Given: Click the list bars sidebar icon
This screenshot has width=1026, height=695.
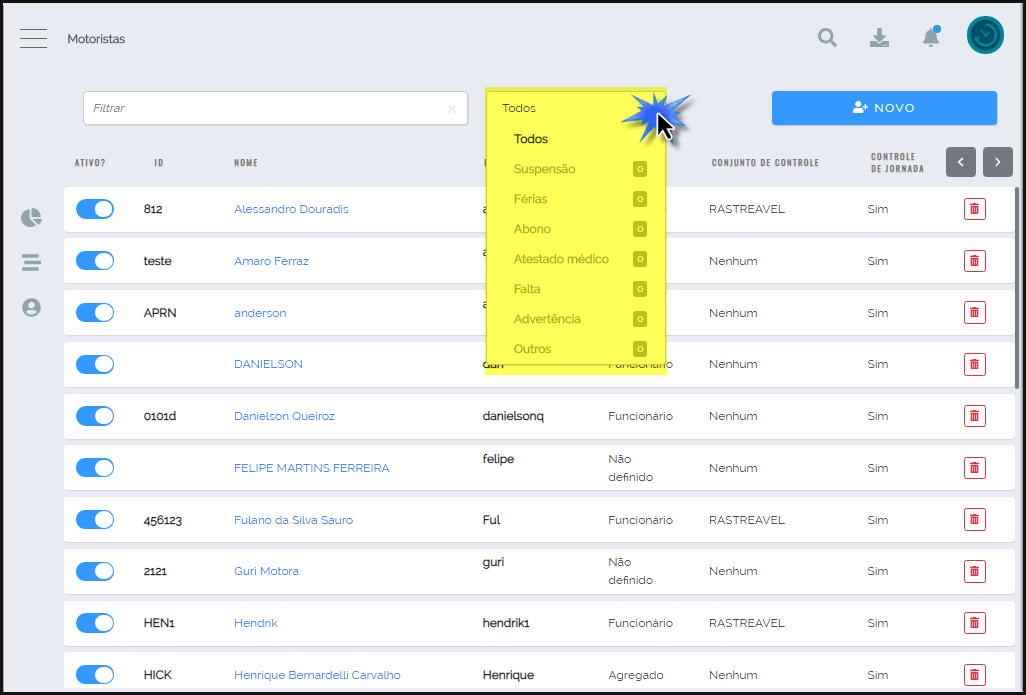Looking at the screenshot, I should click(x=31, y=263).
